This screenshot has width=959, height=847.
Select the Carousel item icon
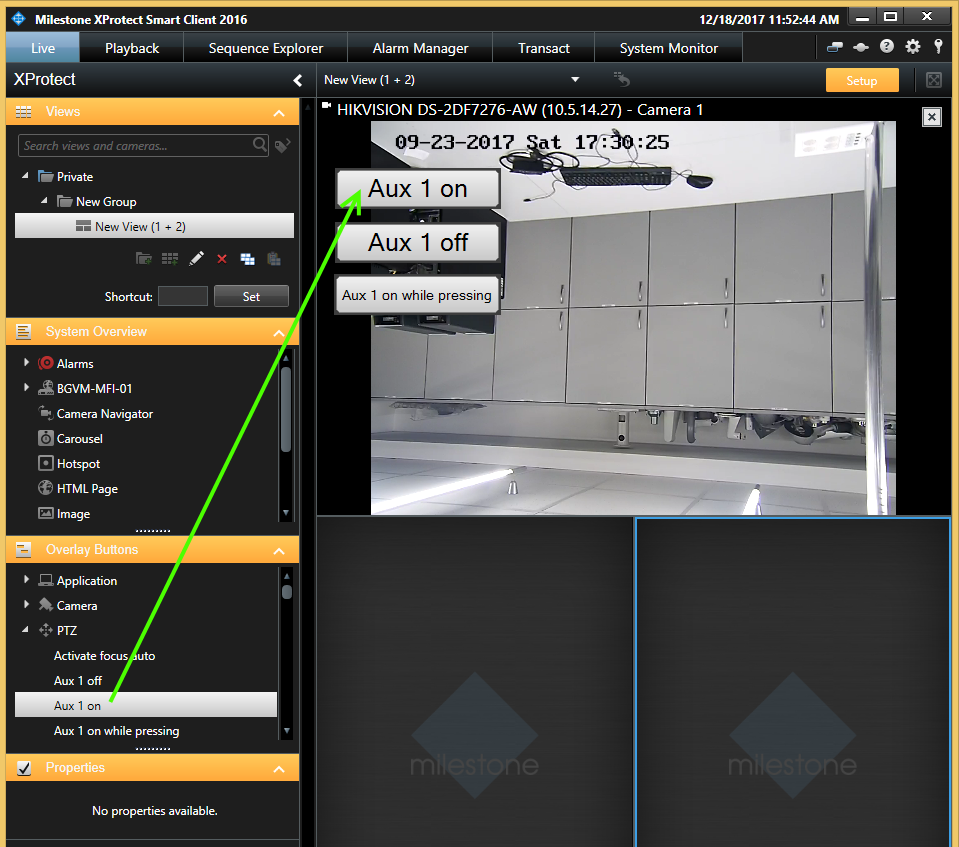(x=46, y=438)
